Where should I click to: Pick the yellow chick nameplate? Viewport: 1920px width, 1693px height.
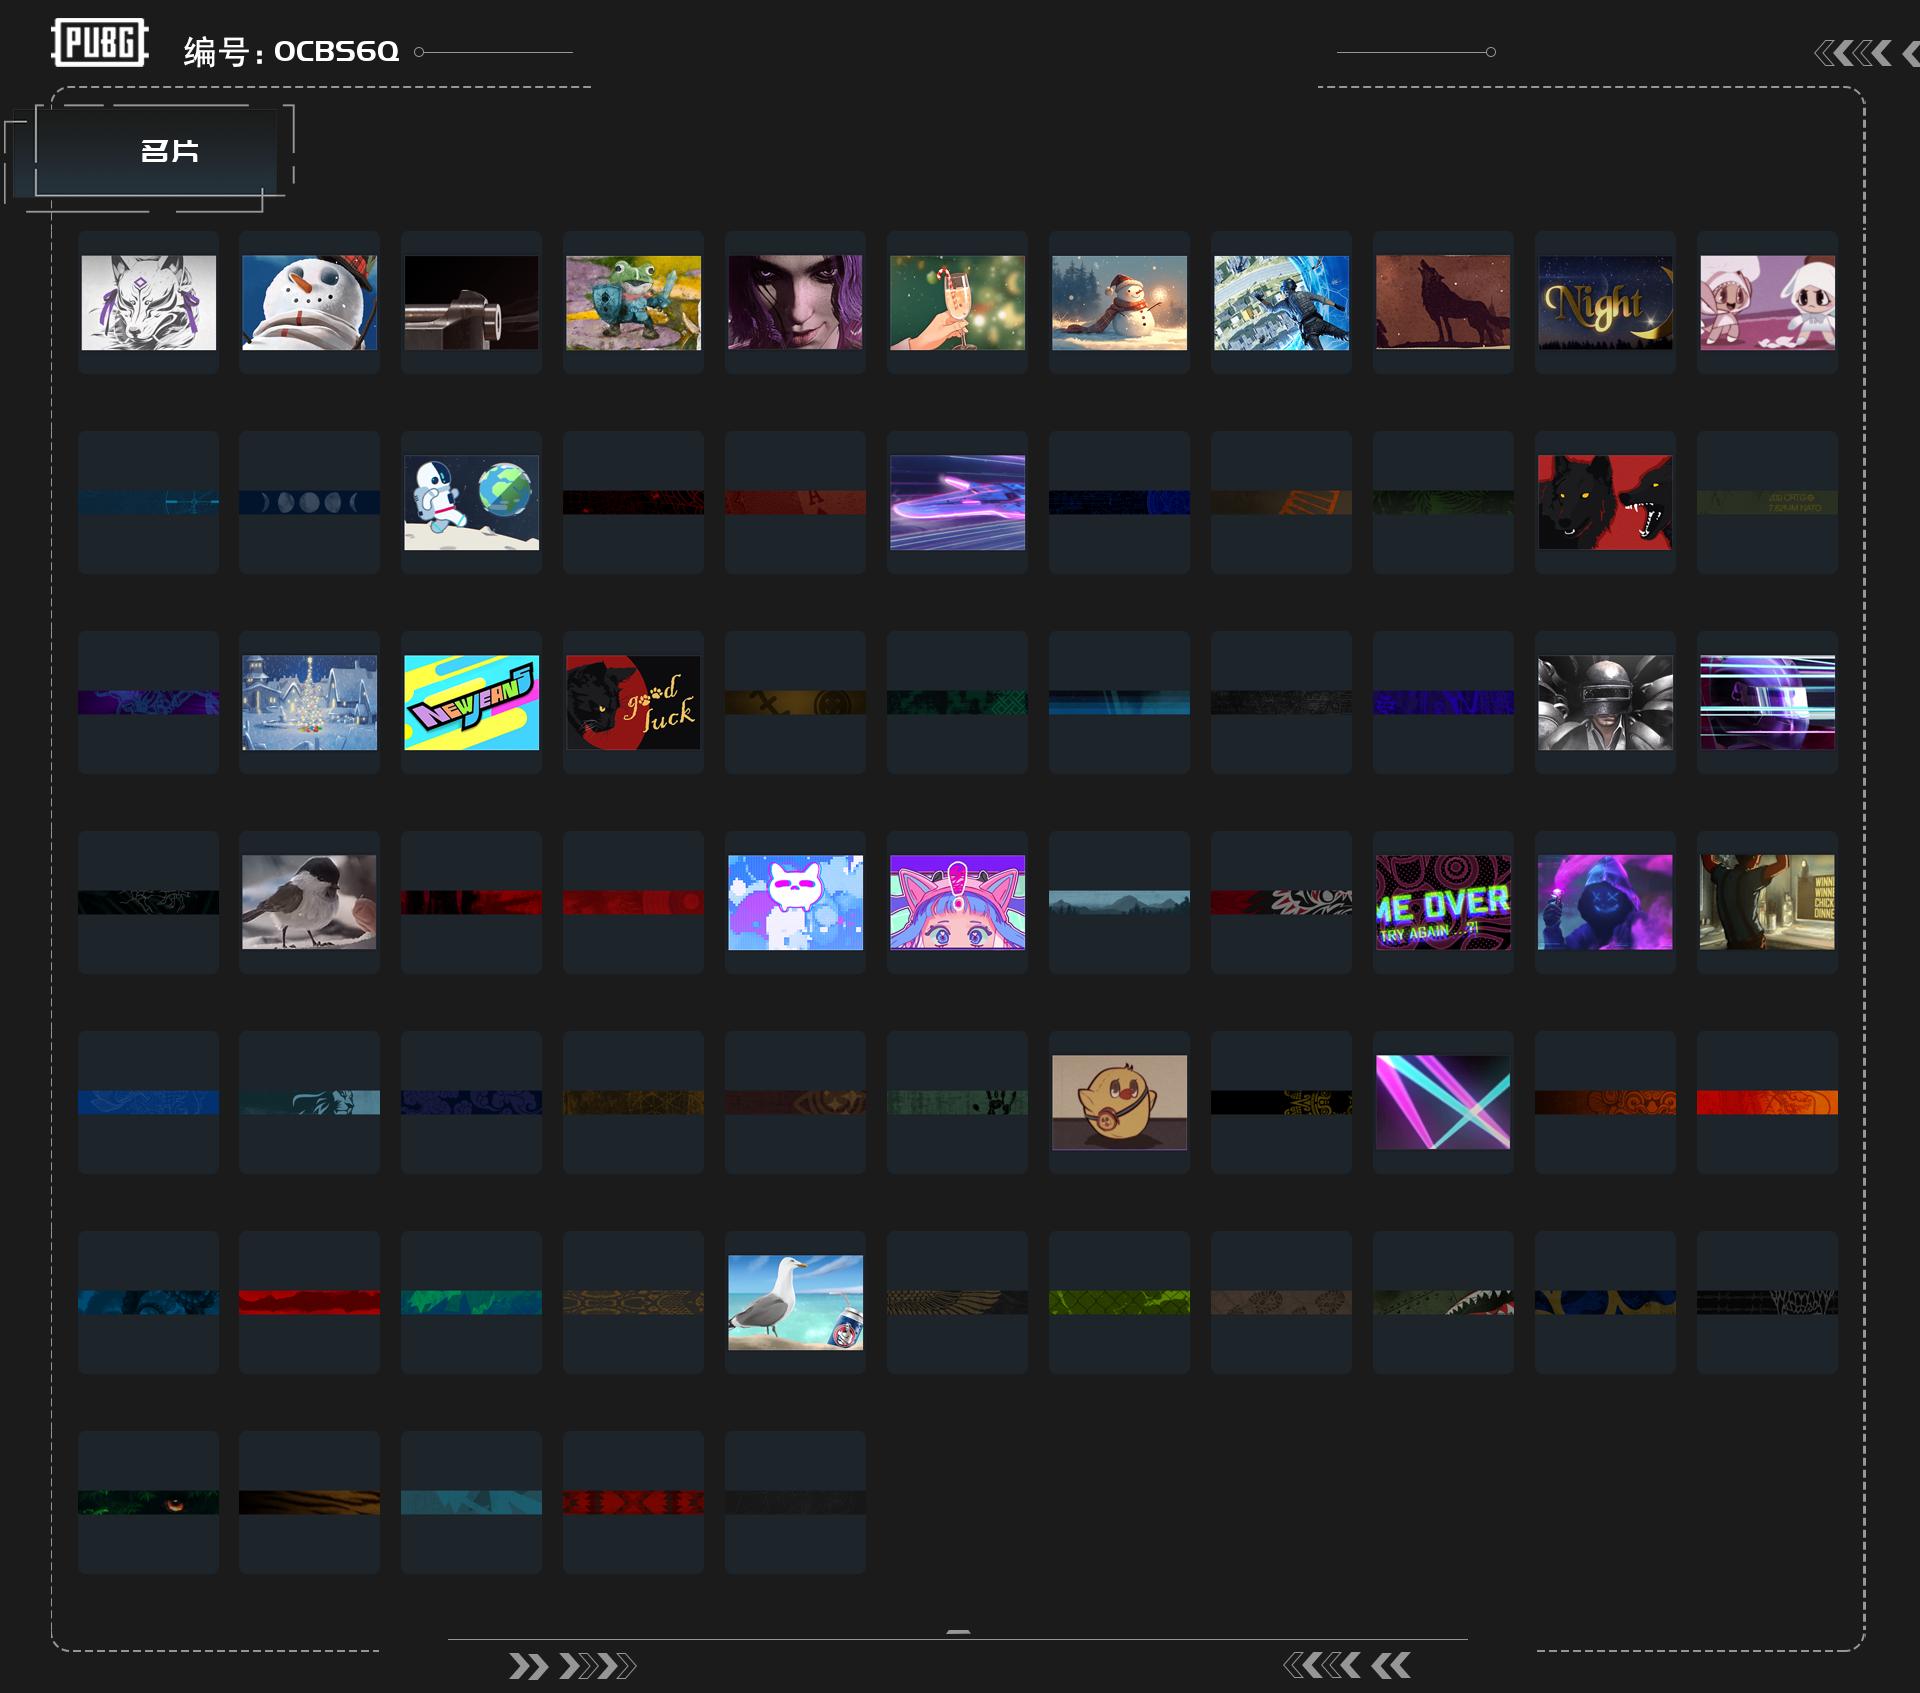[x=1119, y=1102]
